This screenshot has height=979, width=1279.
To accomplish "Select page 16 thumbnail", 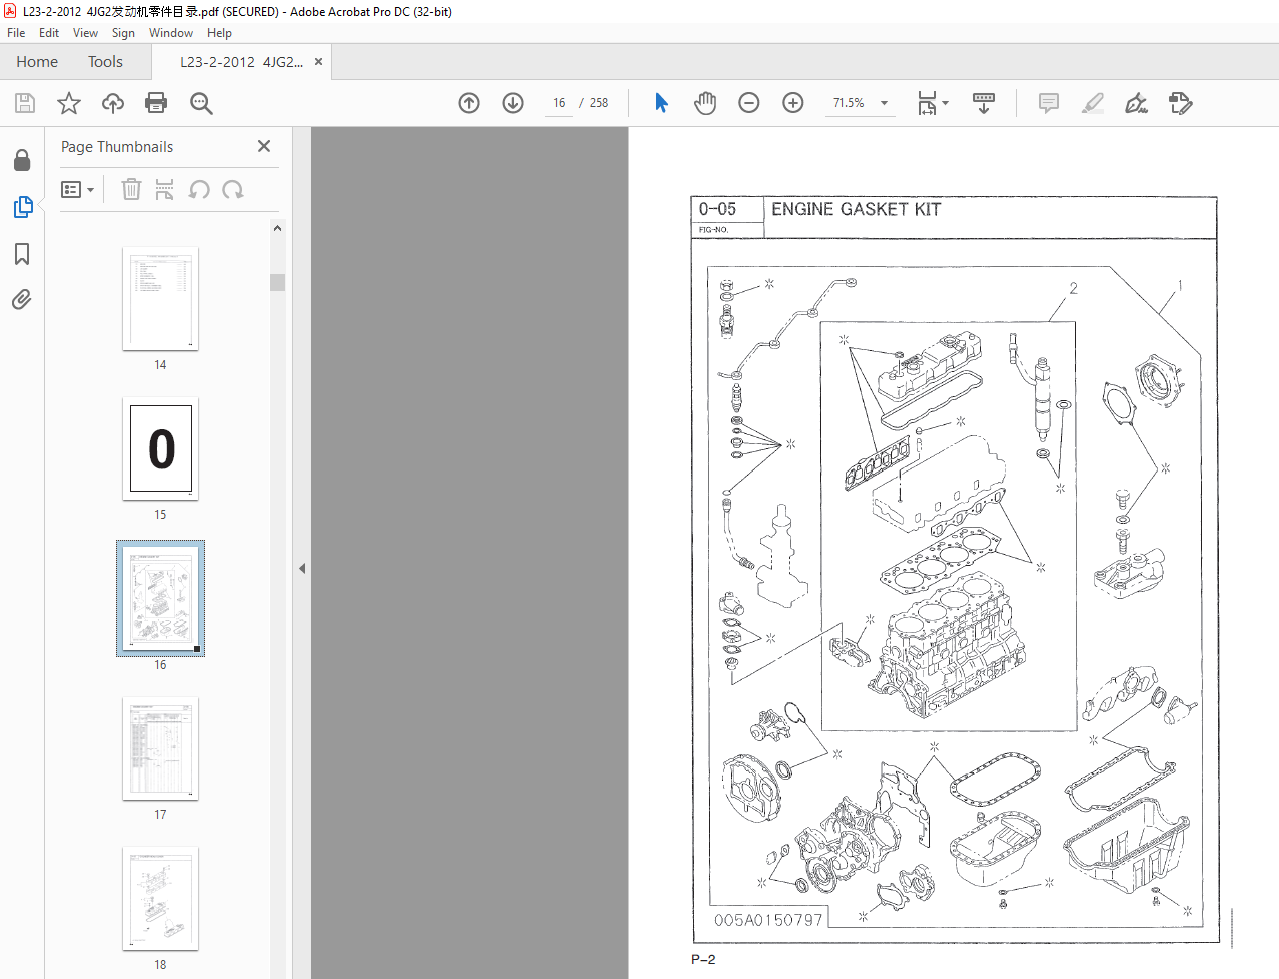I will tap(160, 598).
